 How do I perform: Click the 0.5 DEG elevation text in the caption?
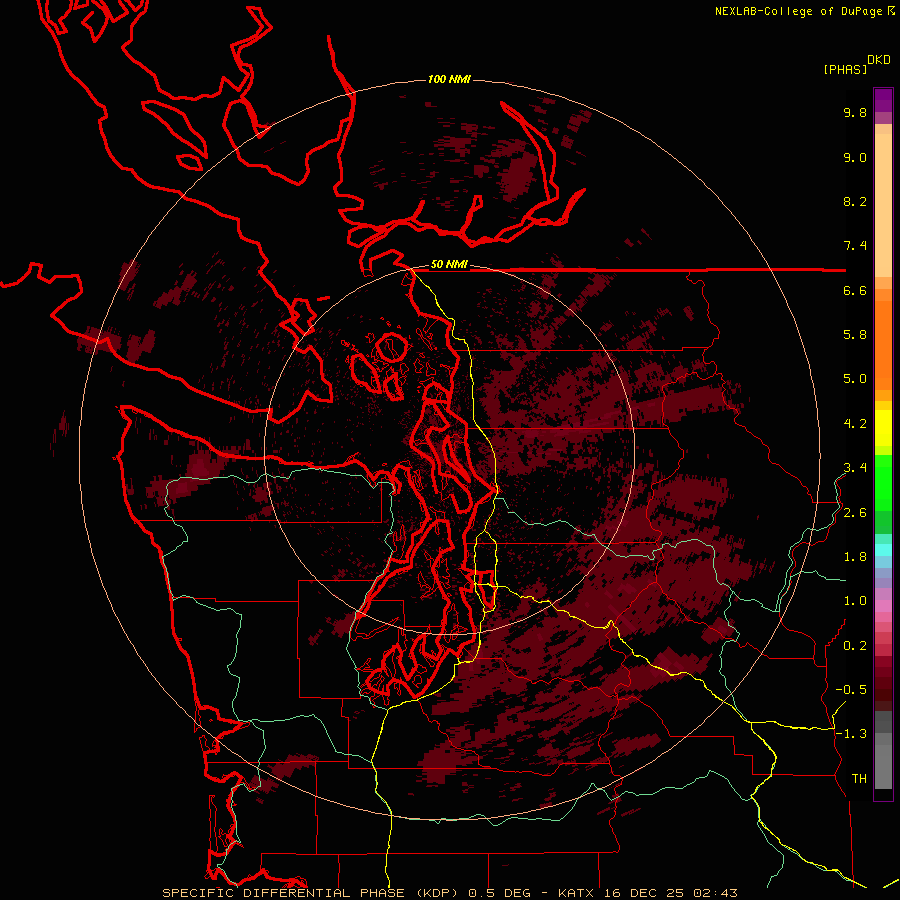pos(501,893)
